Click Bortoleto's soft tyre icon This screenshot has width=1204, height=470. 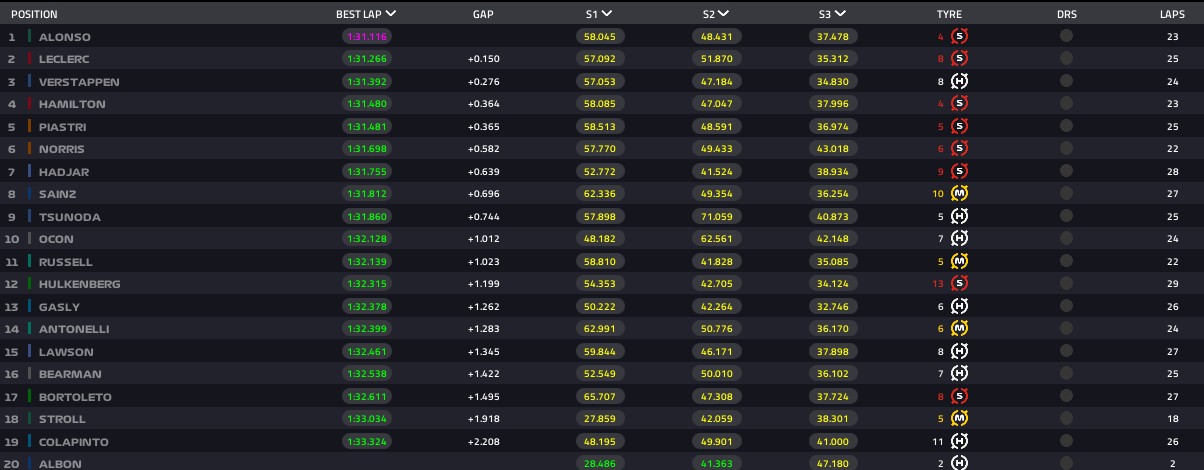(959, 397)
